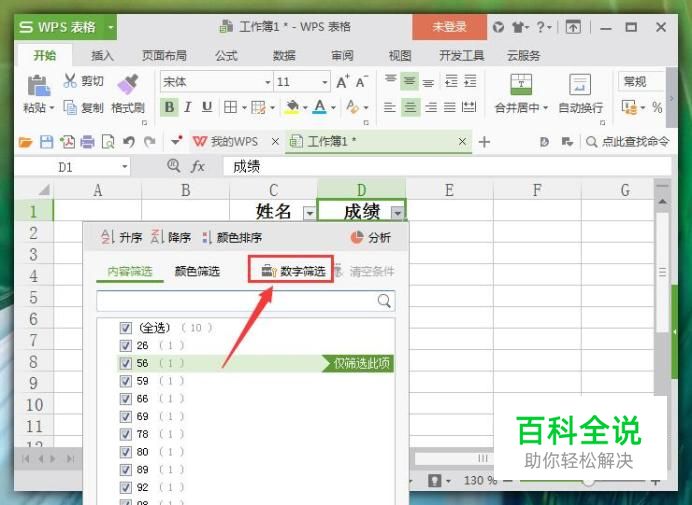This screenshot has height=505, width=692.
Task: Click the print preview icon
Action: pos(108,142)
